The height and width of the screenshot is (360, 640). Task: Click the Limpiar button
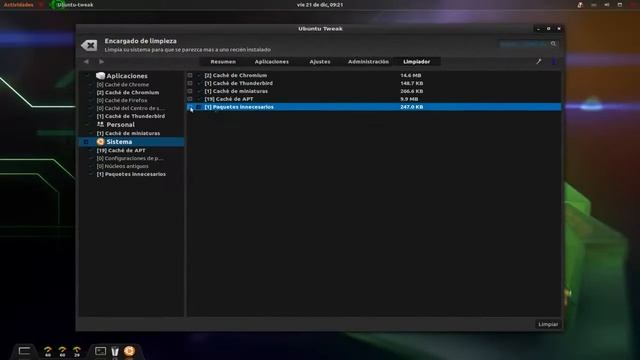(x=548, y=324)
